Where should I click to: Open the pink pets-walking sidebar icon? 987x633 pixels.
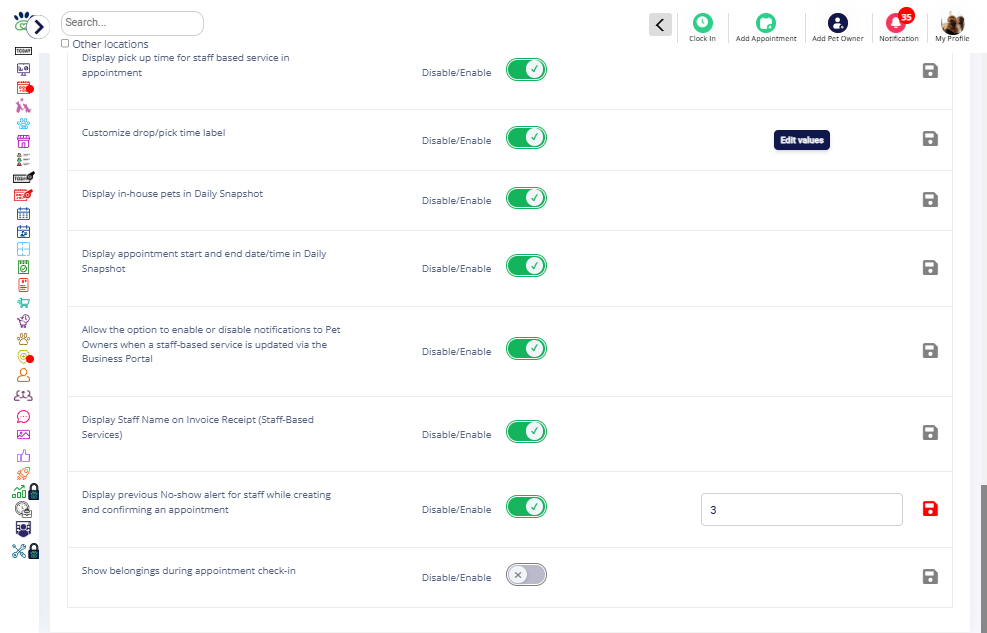(x=23, y=105)
